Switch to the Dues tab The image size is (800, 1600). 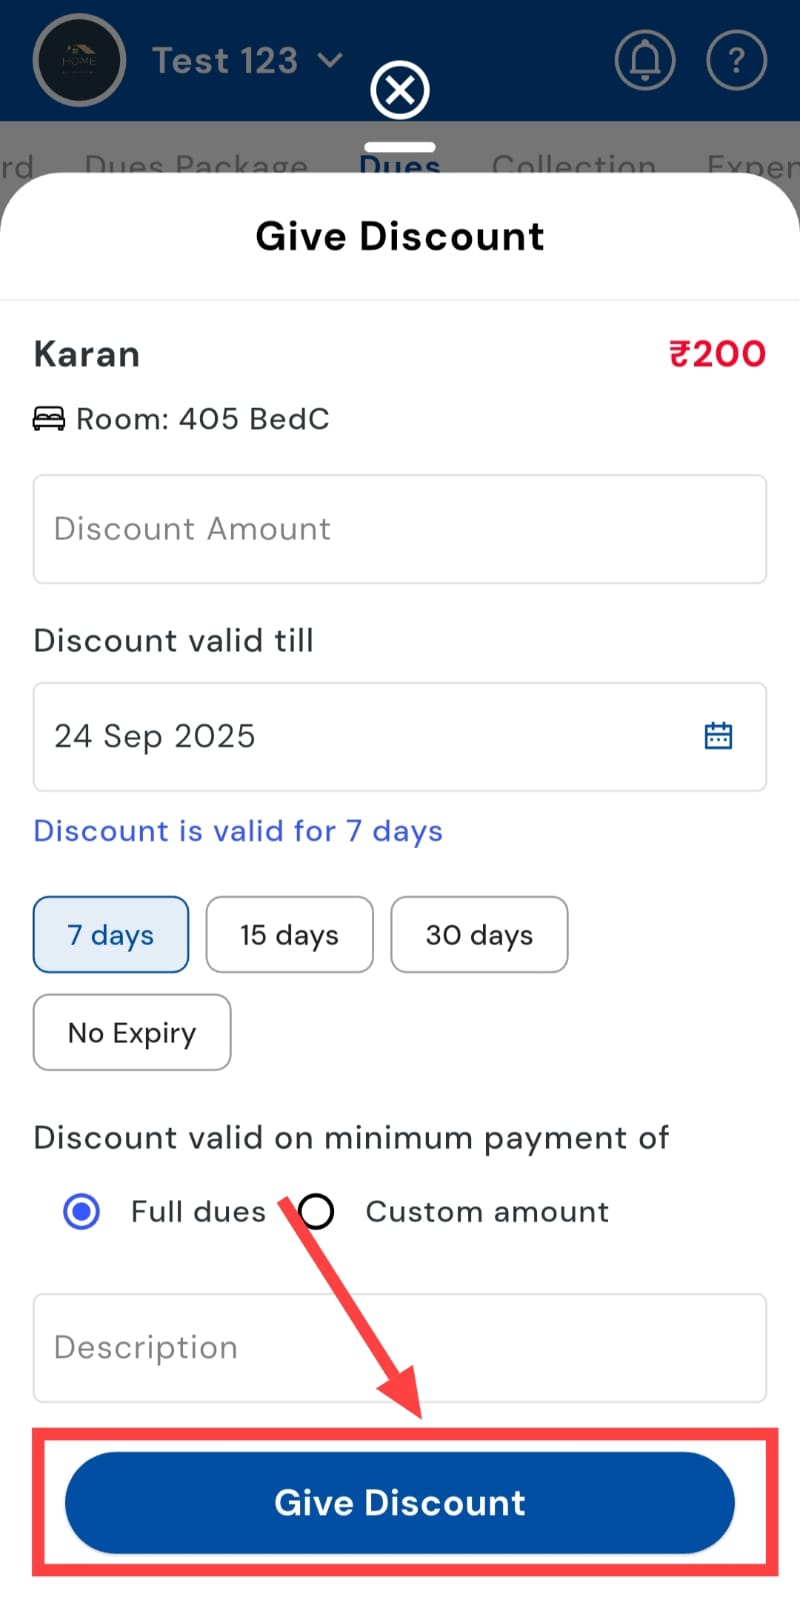point(400,164)
